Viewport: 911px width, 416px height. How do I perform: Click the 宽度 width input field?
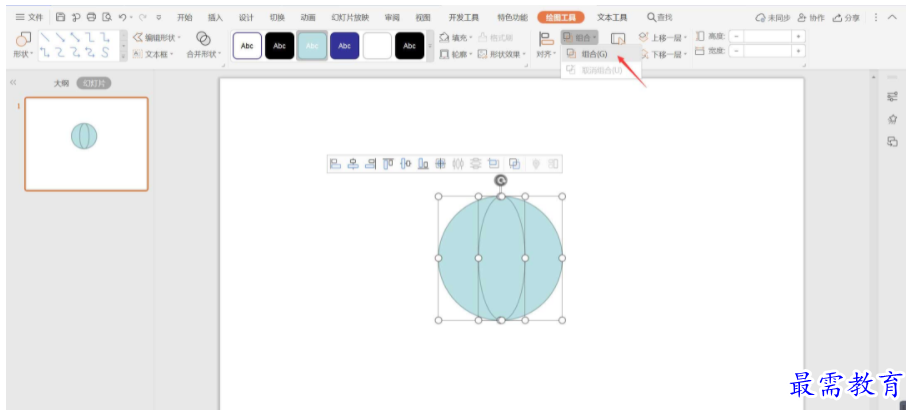(x=768, y=51)
